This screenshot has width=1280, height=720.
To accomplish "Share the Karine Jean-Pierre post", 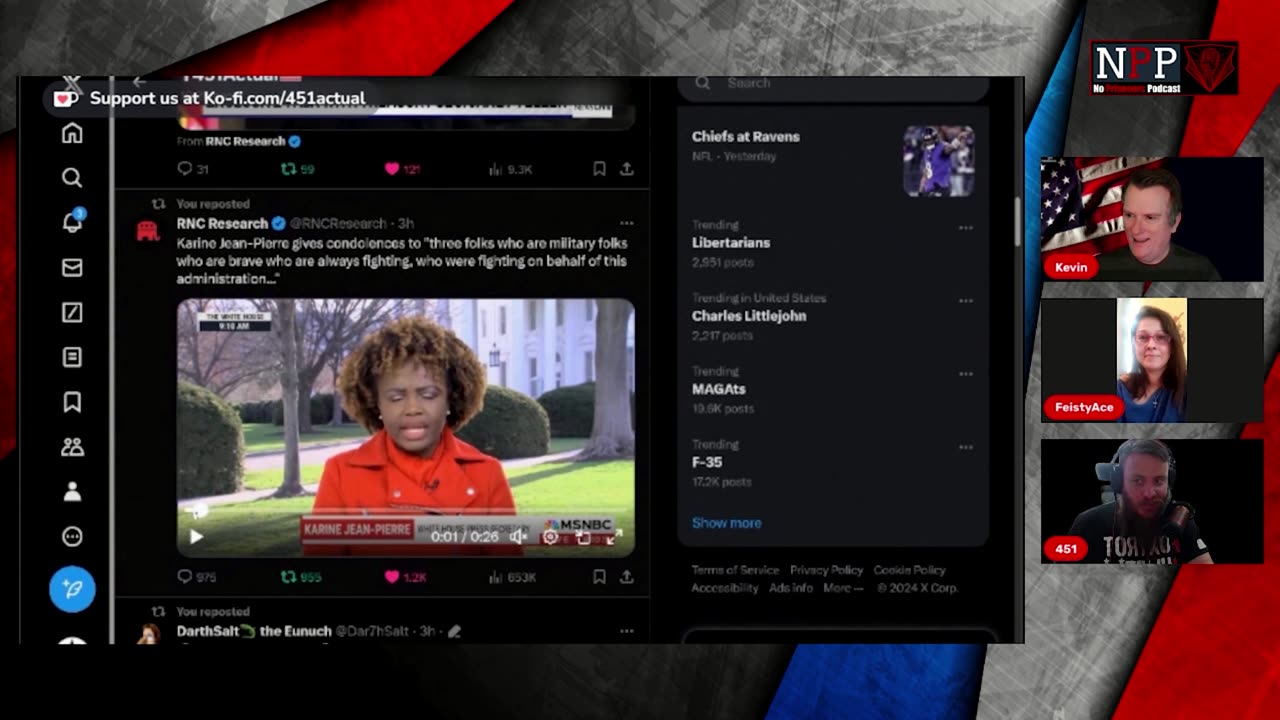I will (626, 577).
